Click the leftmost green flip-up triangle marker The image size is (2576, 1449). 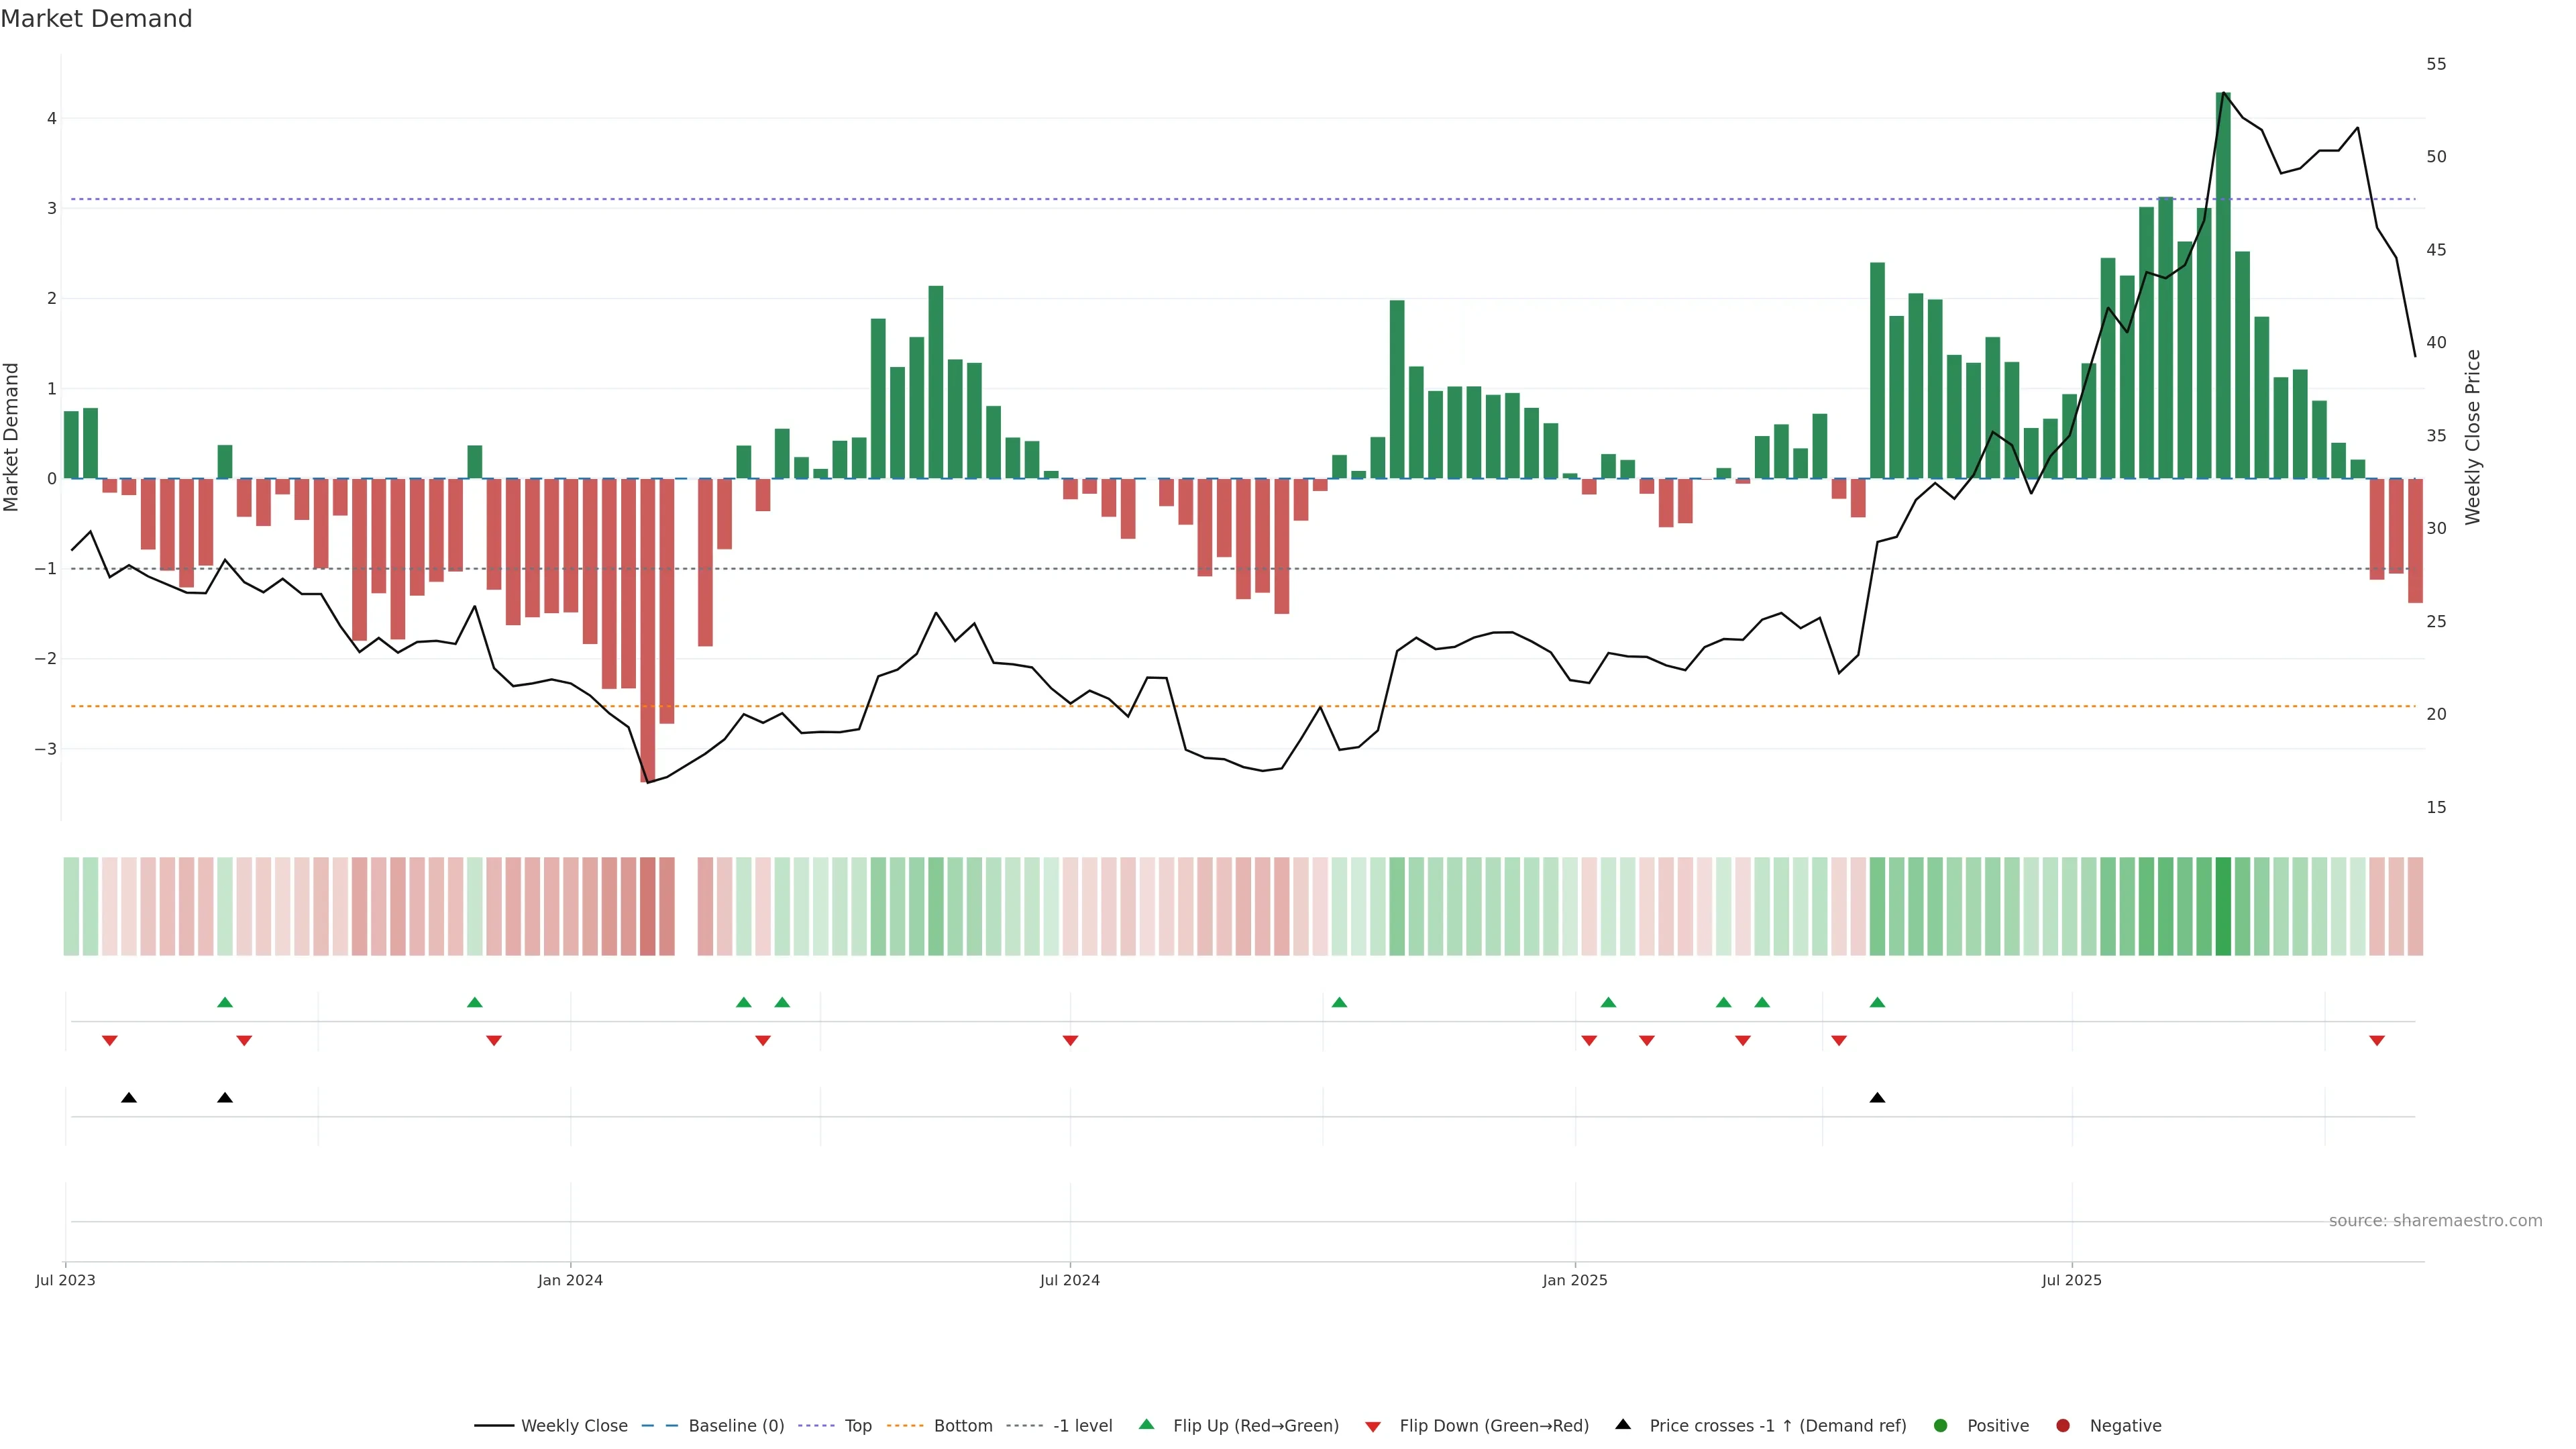(225, 1002)
